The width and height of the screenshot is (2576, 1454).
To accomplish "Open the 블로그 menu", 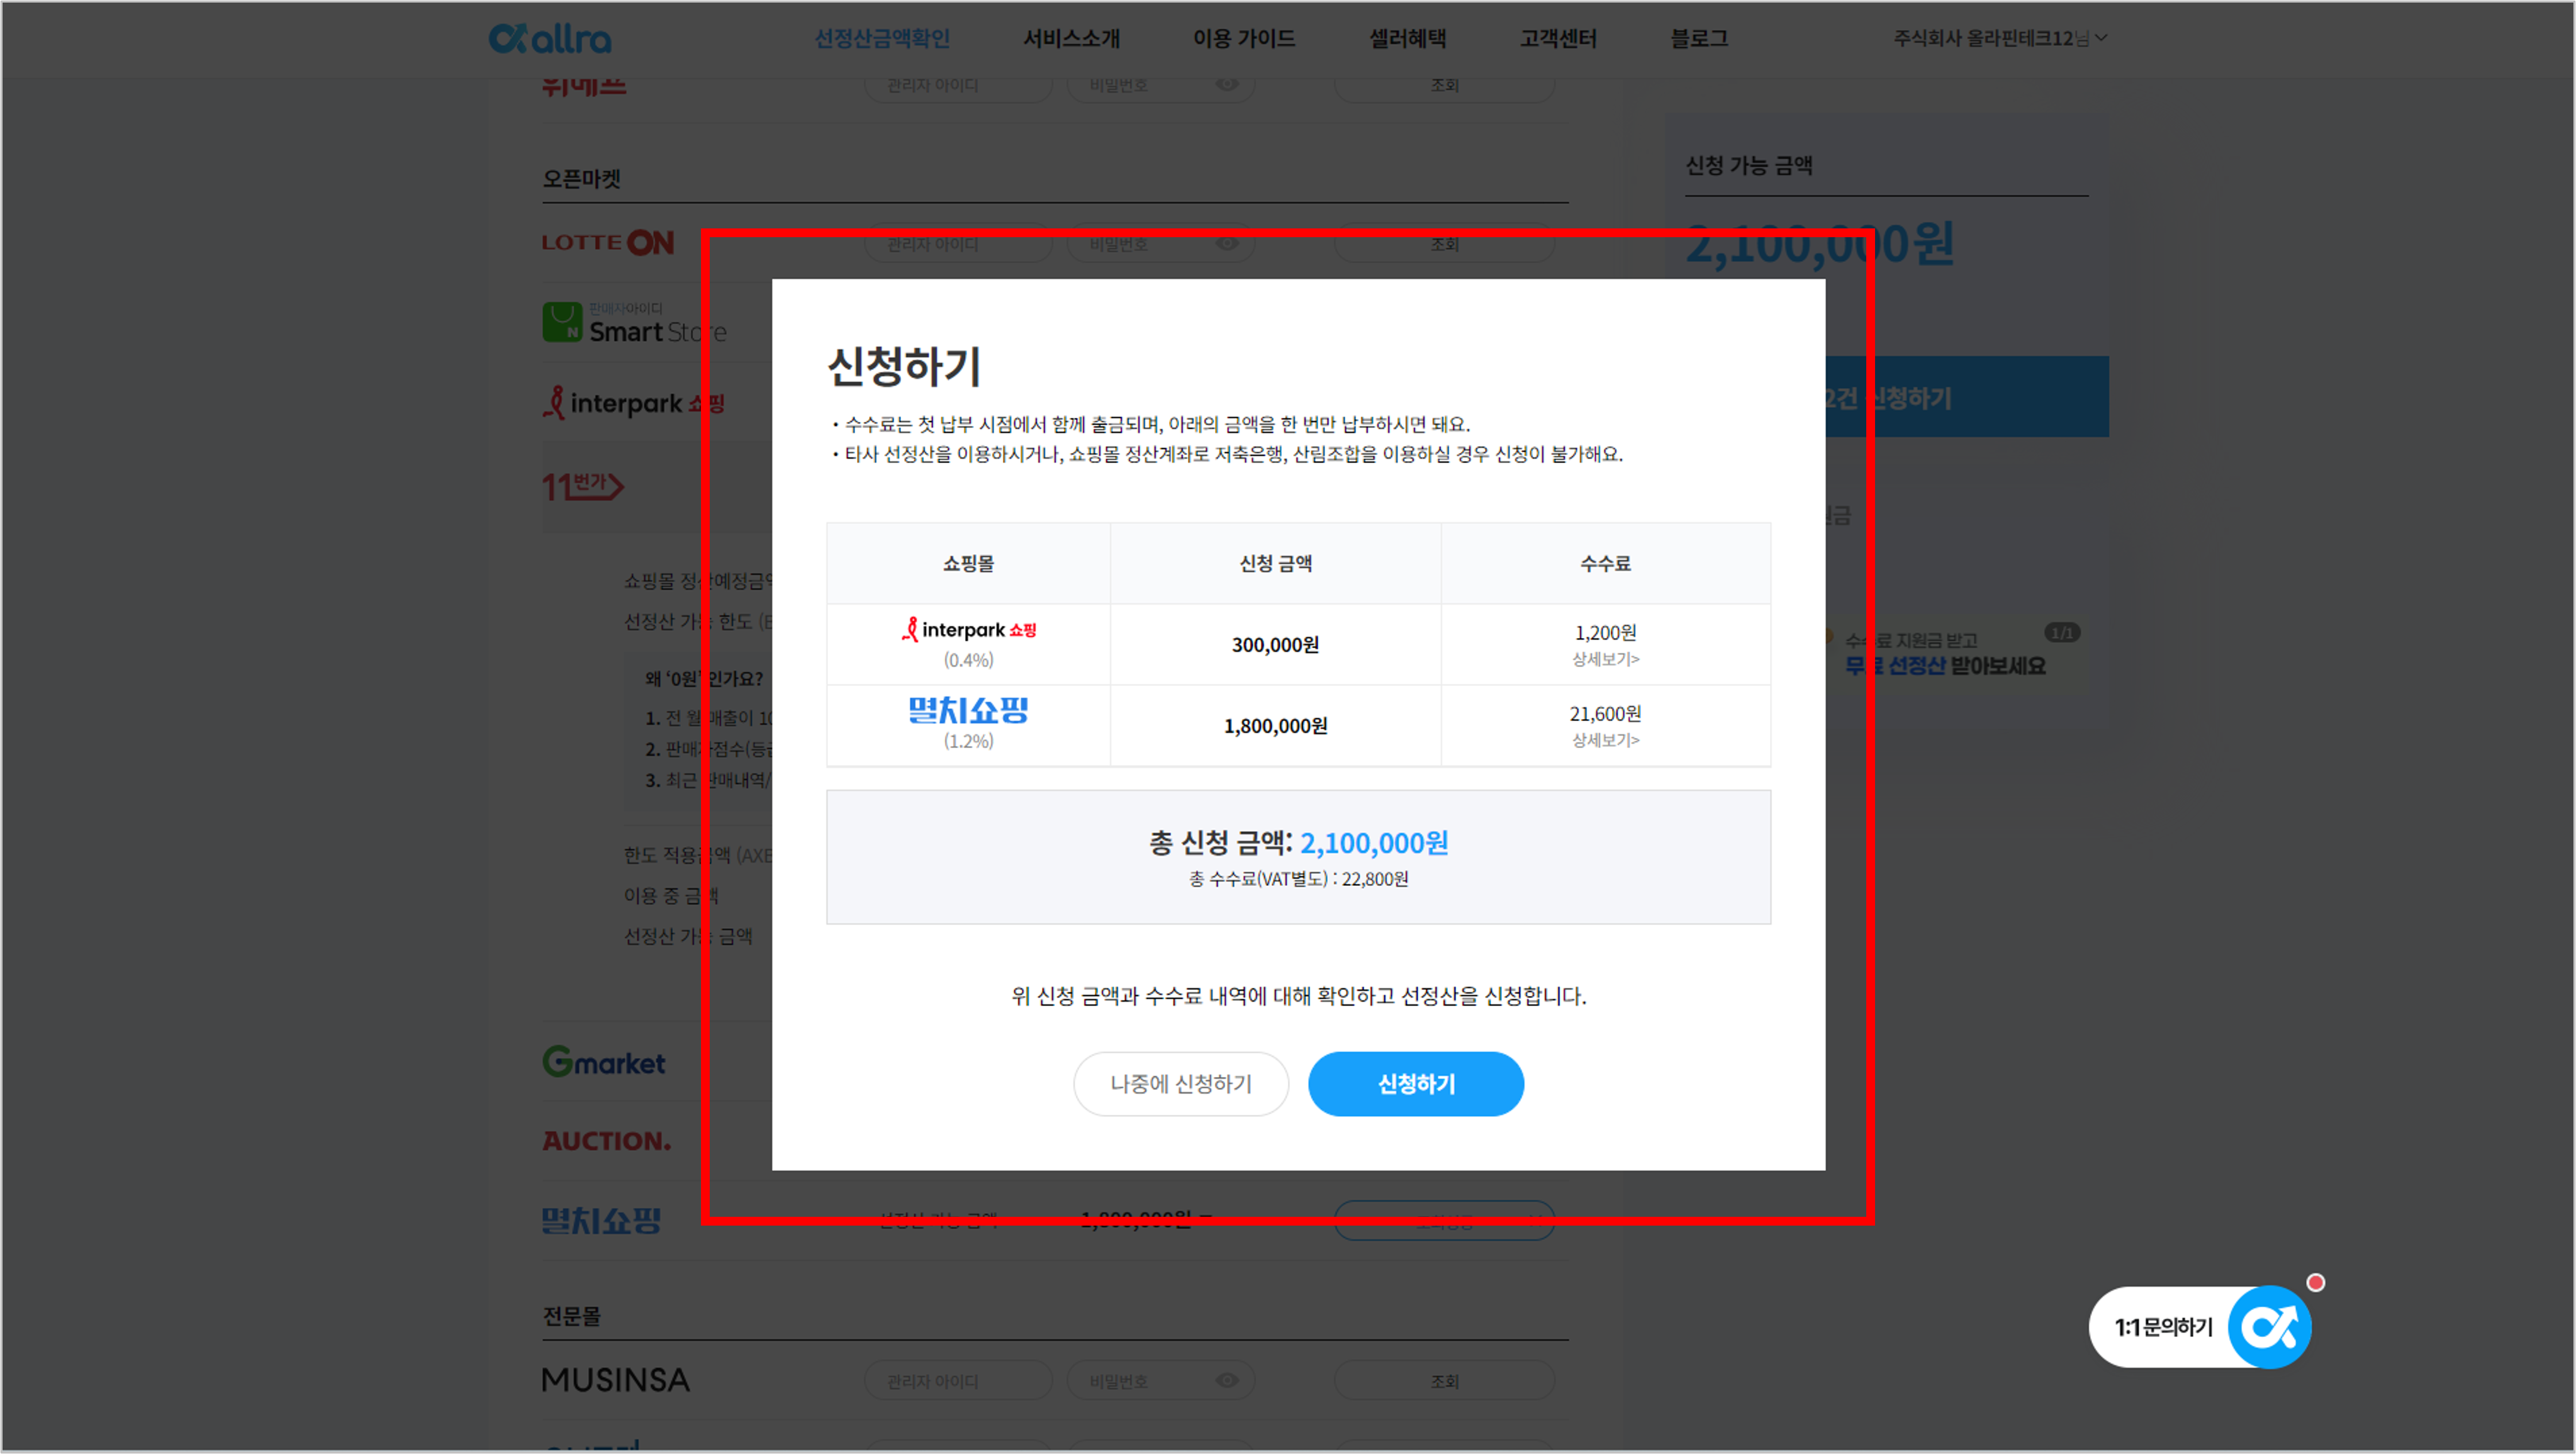I will coord(1699,38).
